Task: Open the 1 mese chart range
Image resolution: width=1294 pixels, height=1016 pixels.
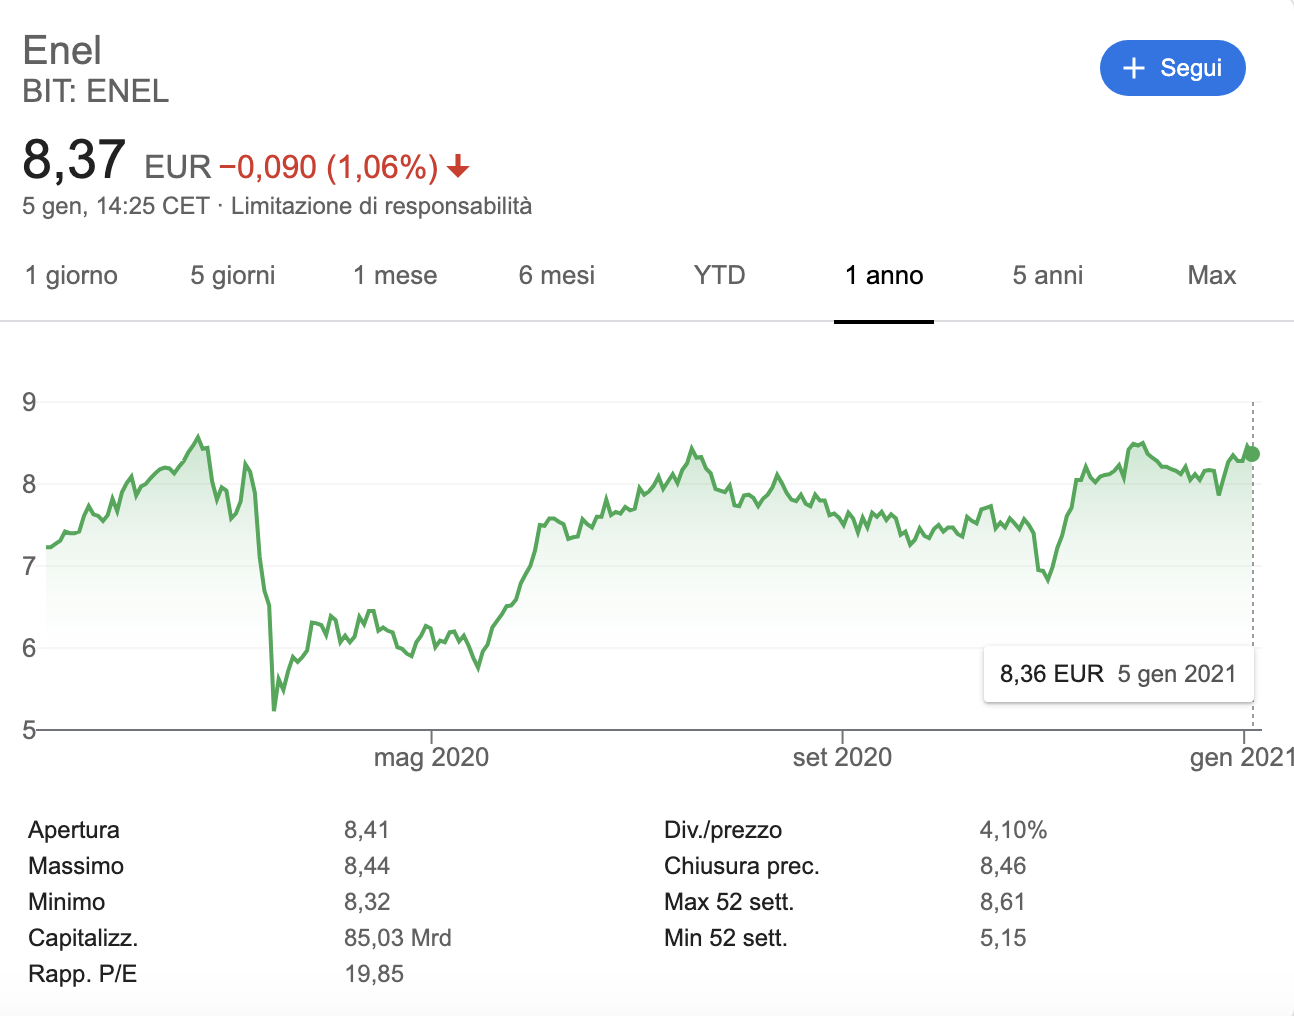Action: tap(395, 275)
